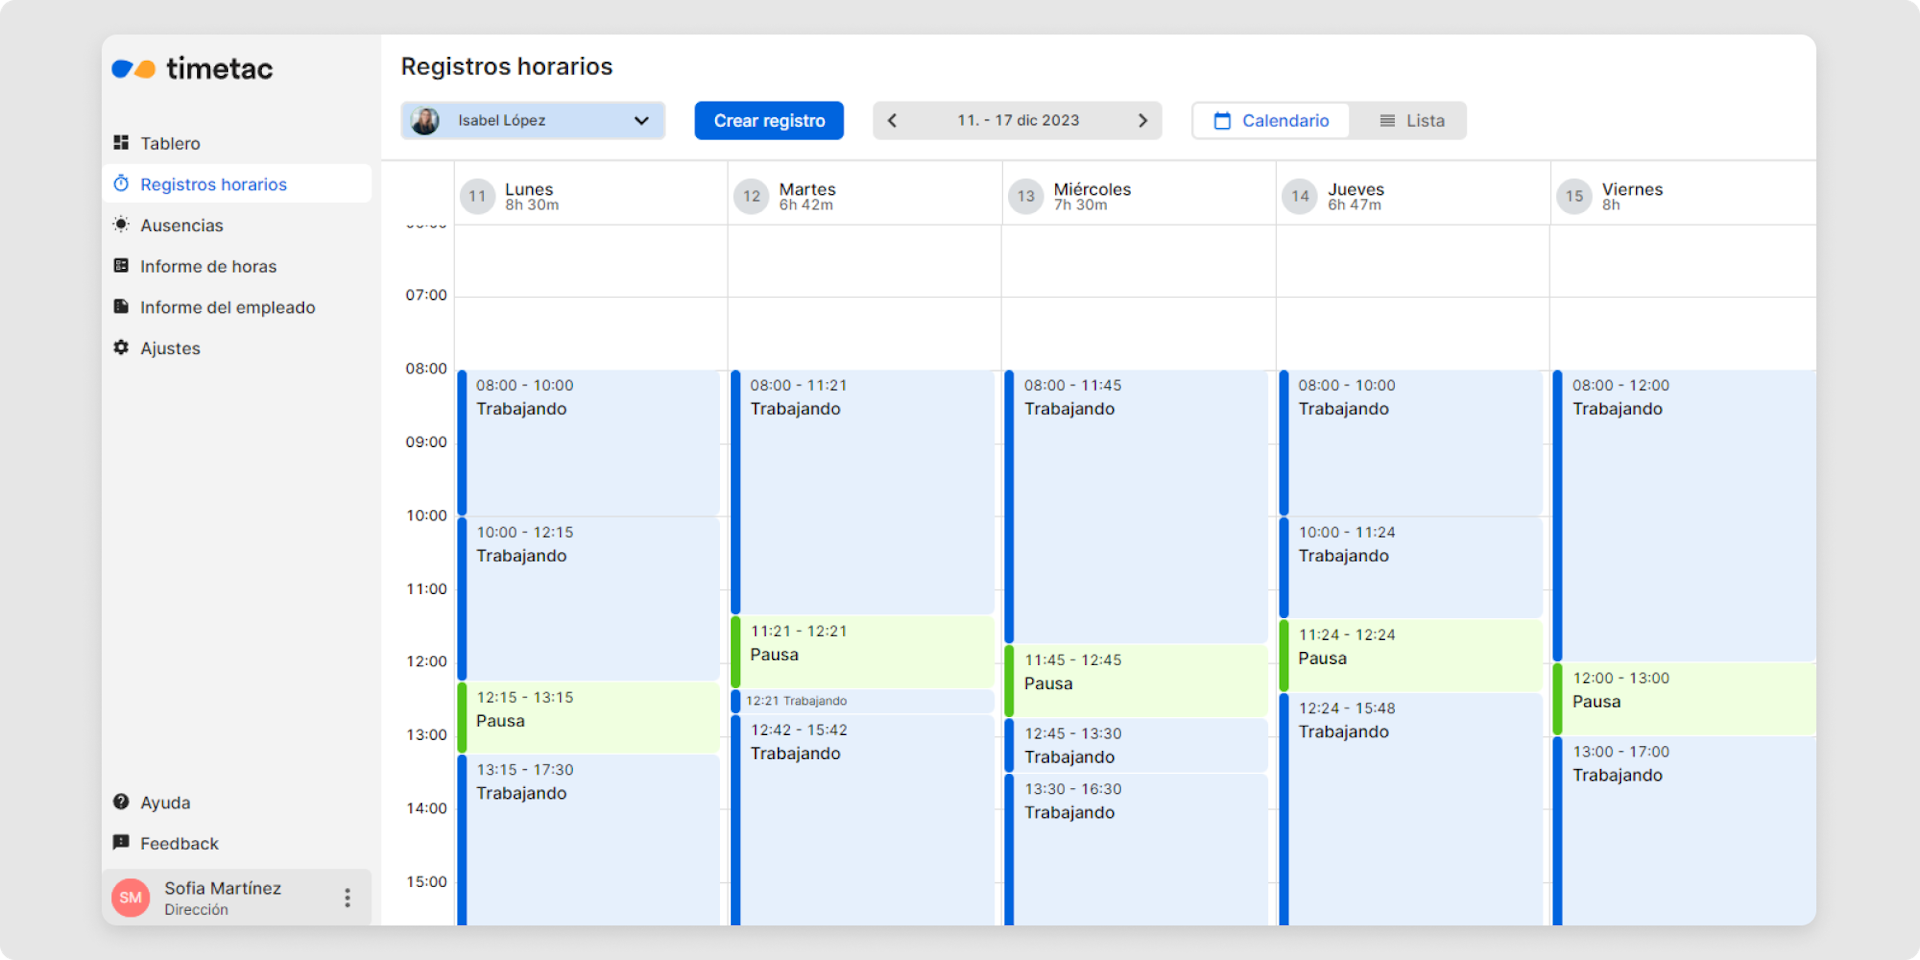Open Miércoles 13:30 - 16:30 Trabajando entry
The height and width of the screenshot is (960, 1920).
1137,850
